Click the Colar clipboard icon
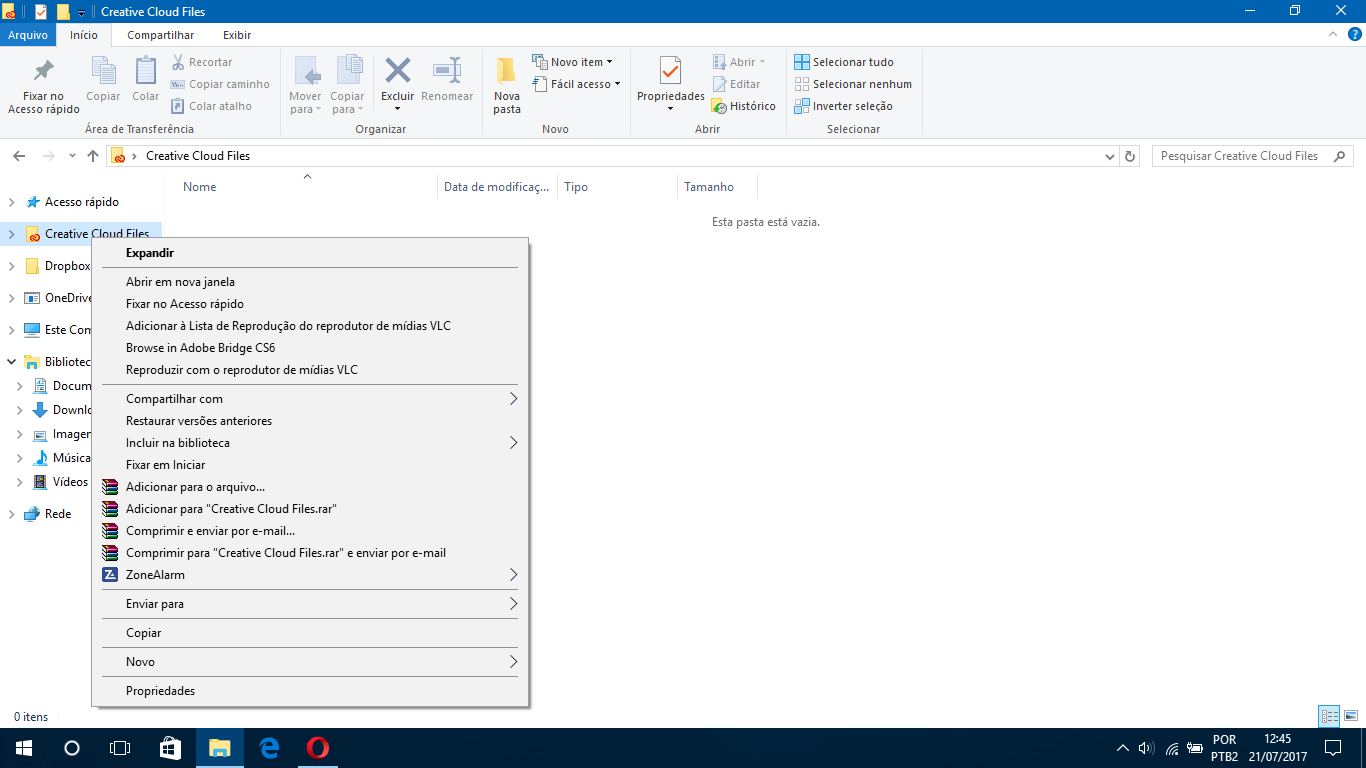The height and width of the screenshot is (768, 1366). [146, 70]
